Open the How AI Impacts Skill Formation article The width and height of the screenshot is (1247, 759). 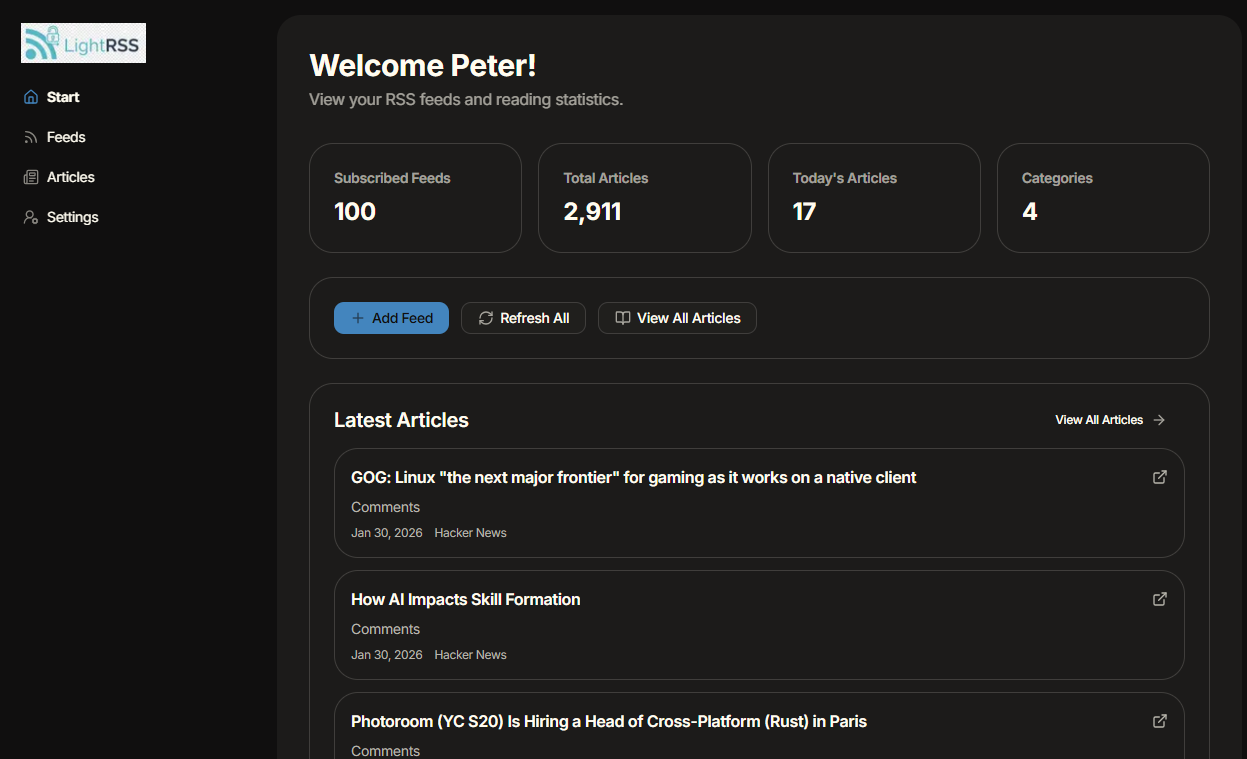[465, 599]
